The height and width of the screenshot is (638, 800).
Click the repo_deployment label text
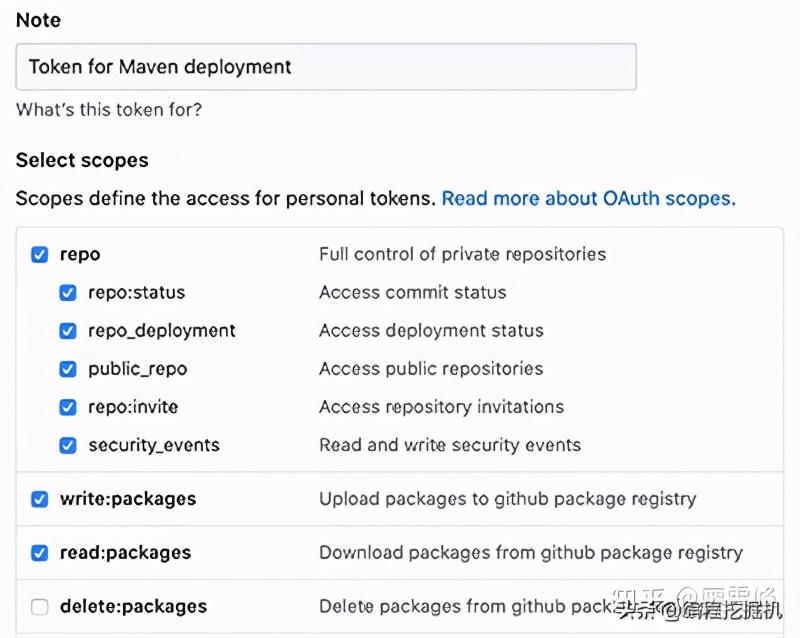pyautogui.click(x=161, y=331)
